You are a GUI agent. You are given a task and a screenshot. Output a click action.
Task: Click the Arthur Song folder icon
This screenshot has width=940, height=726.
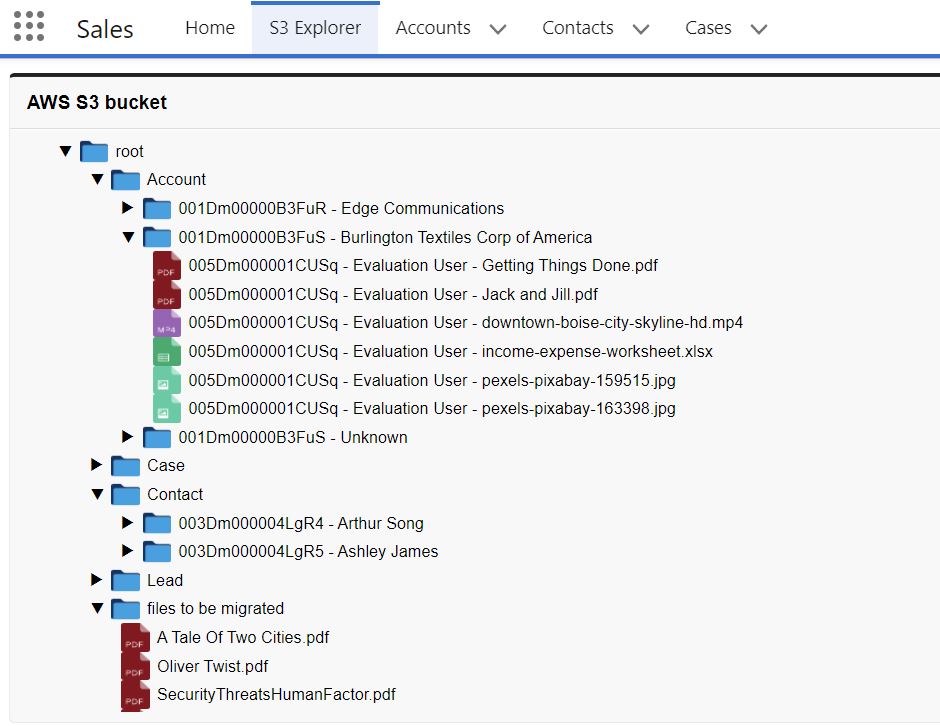[157, 523]
